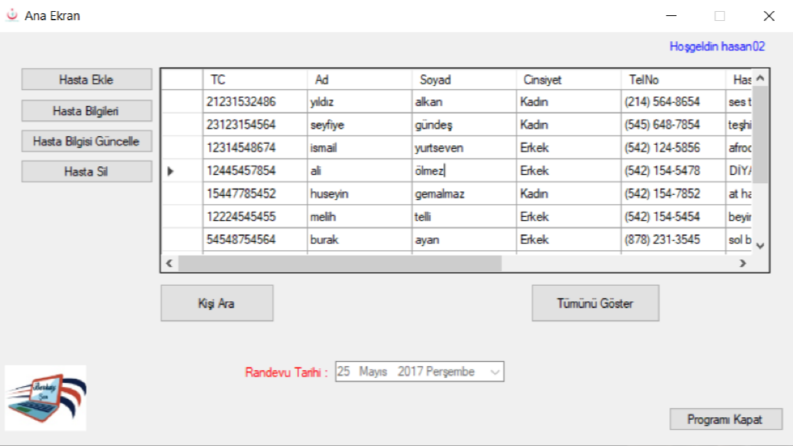Click surname cell gündeş

coord(464,124)
